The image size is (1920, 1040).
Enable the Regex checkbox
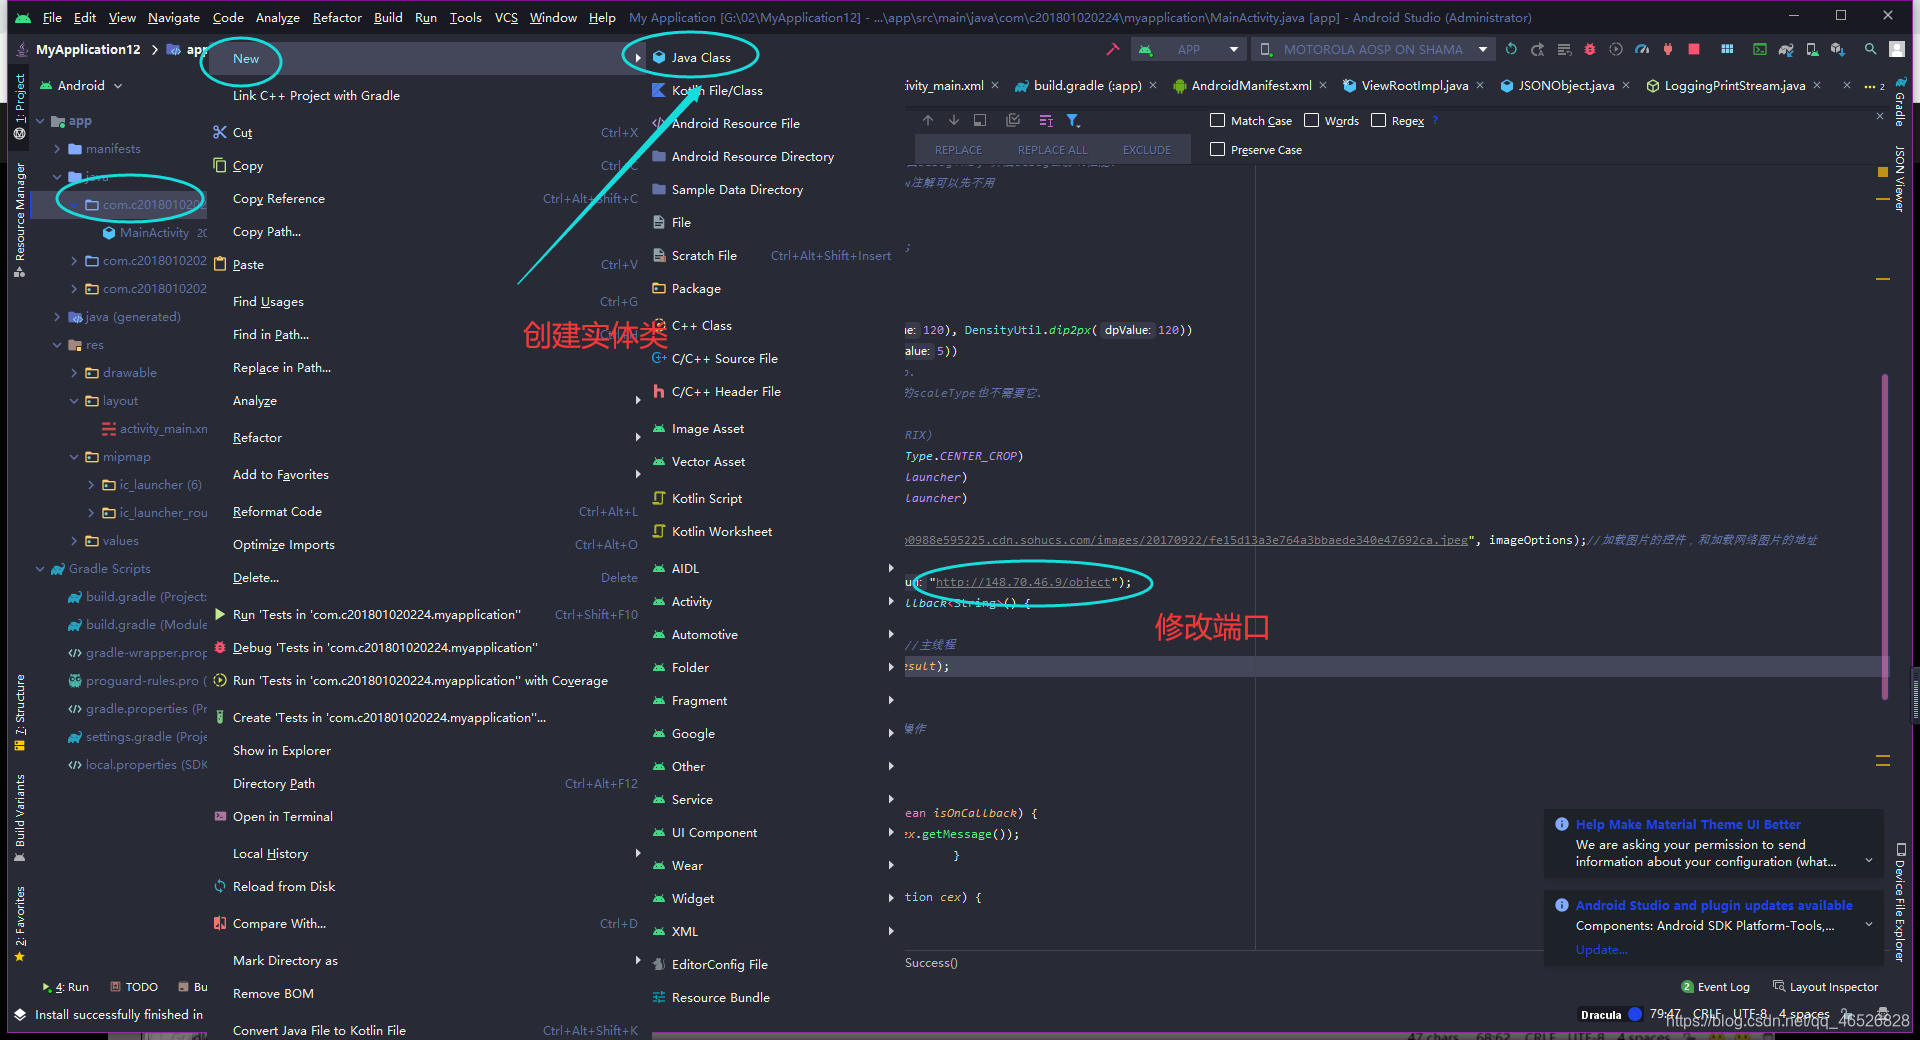(1378, 120)
